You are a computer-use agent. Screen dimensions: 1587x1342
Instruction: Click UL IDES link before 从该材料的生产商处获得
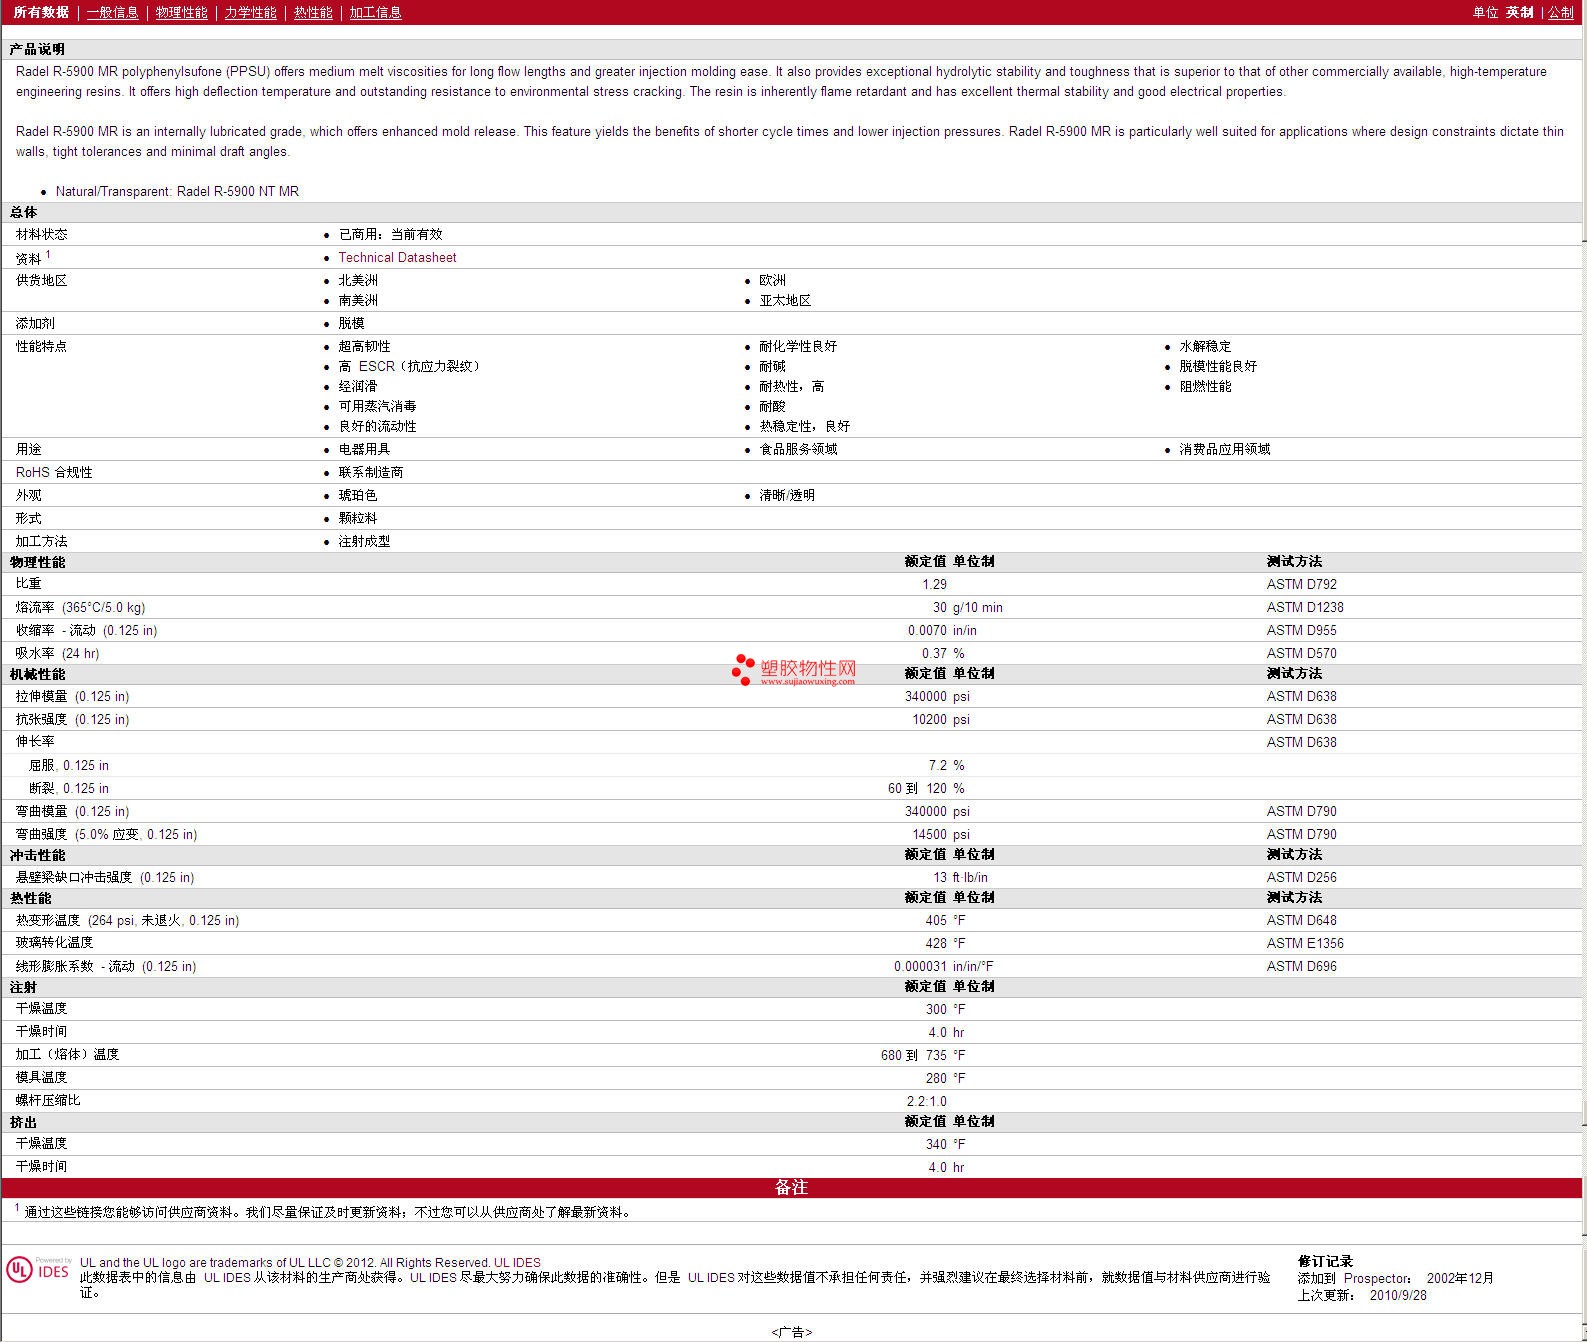pyautogui.click(x=227, y=1277)
